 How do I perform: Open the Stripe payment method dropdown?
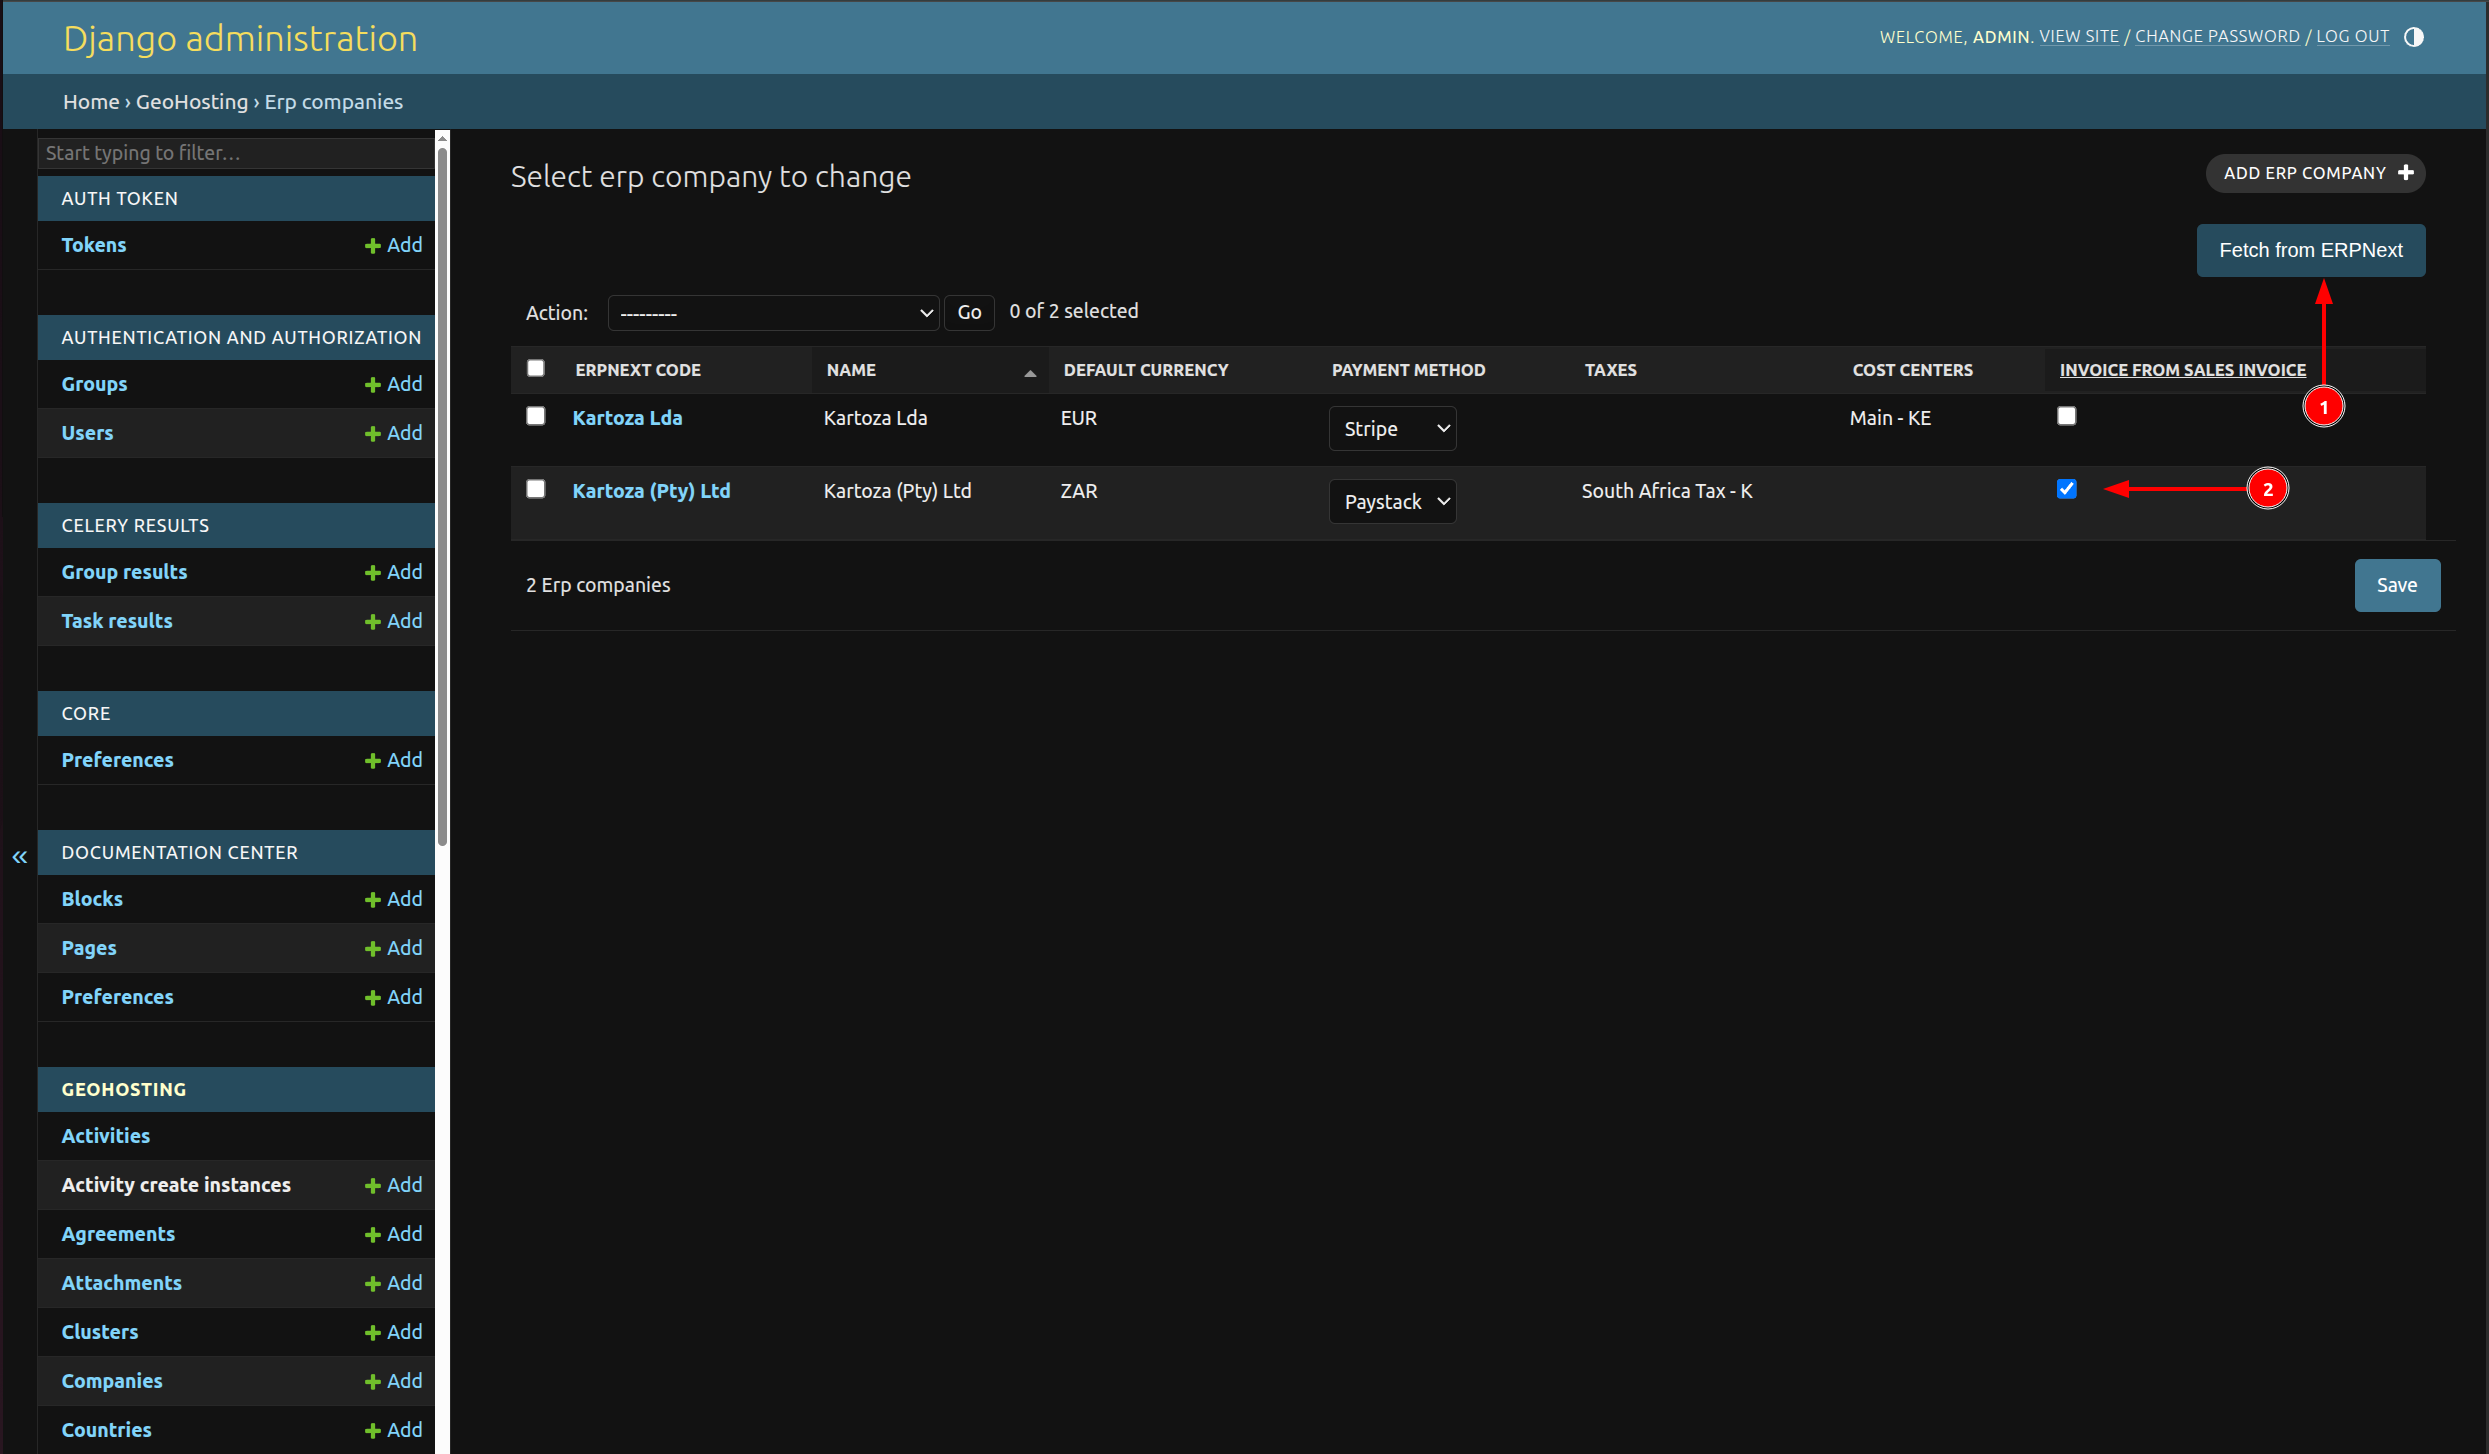point(1392,429)
